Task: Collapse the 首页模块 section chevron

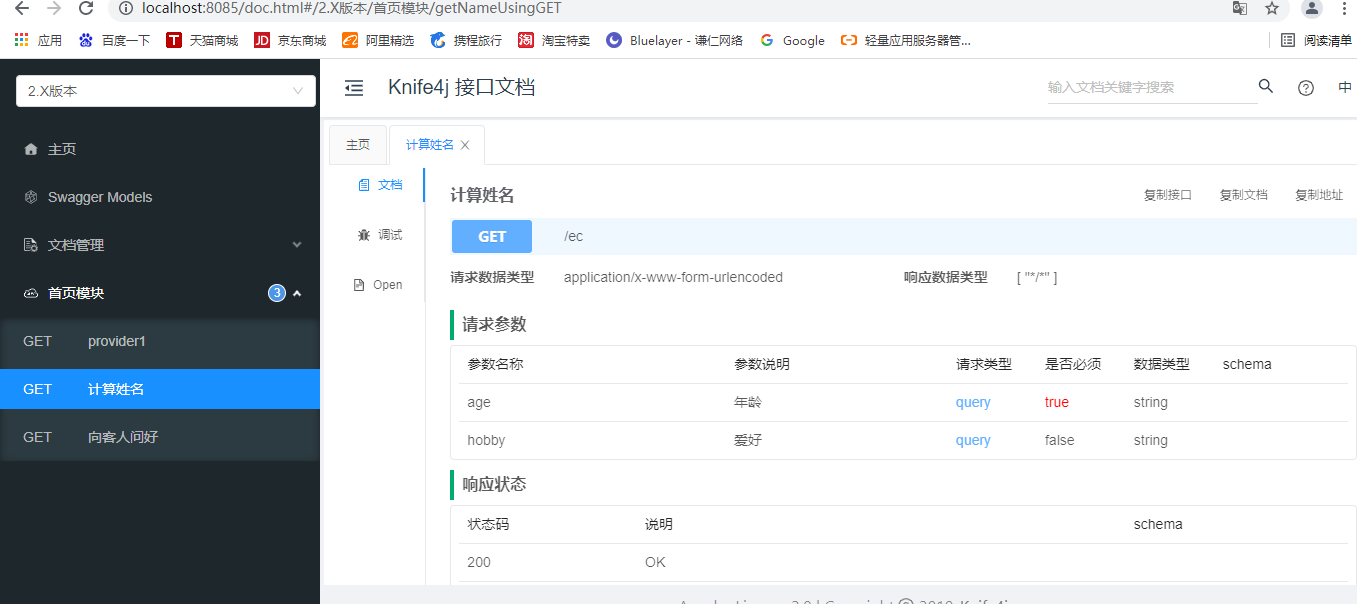Action: (297, 292)
